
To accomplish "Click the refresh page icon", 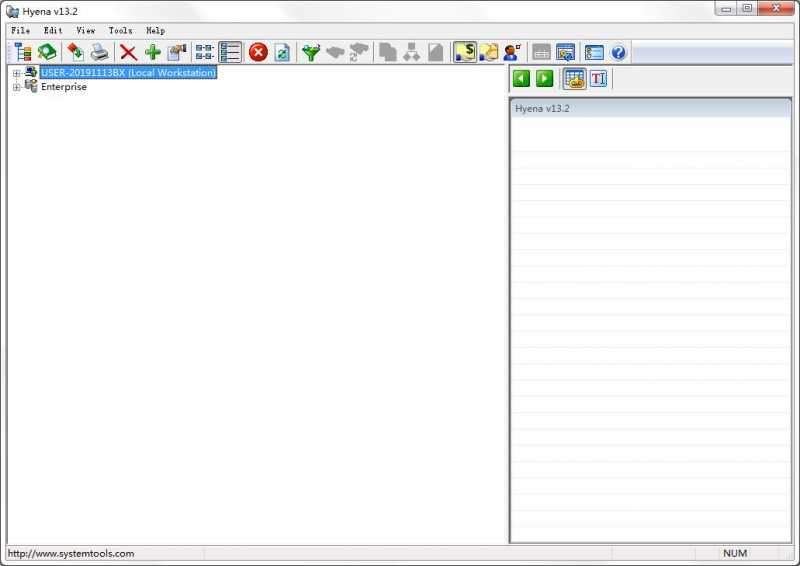I will (282, 53).
